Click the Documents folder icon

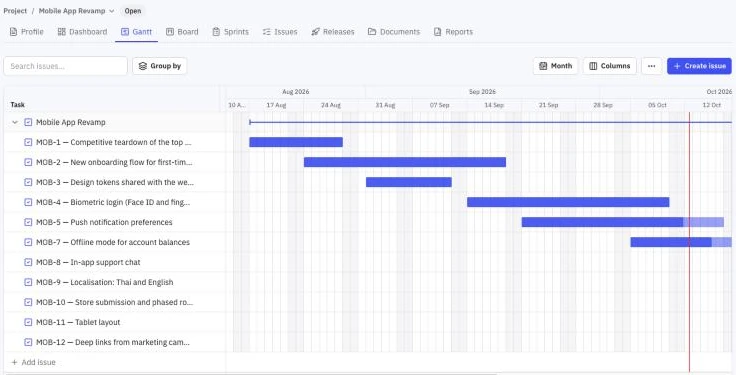372,32
